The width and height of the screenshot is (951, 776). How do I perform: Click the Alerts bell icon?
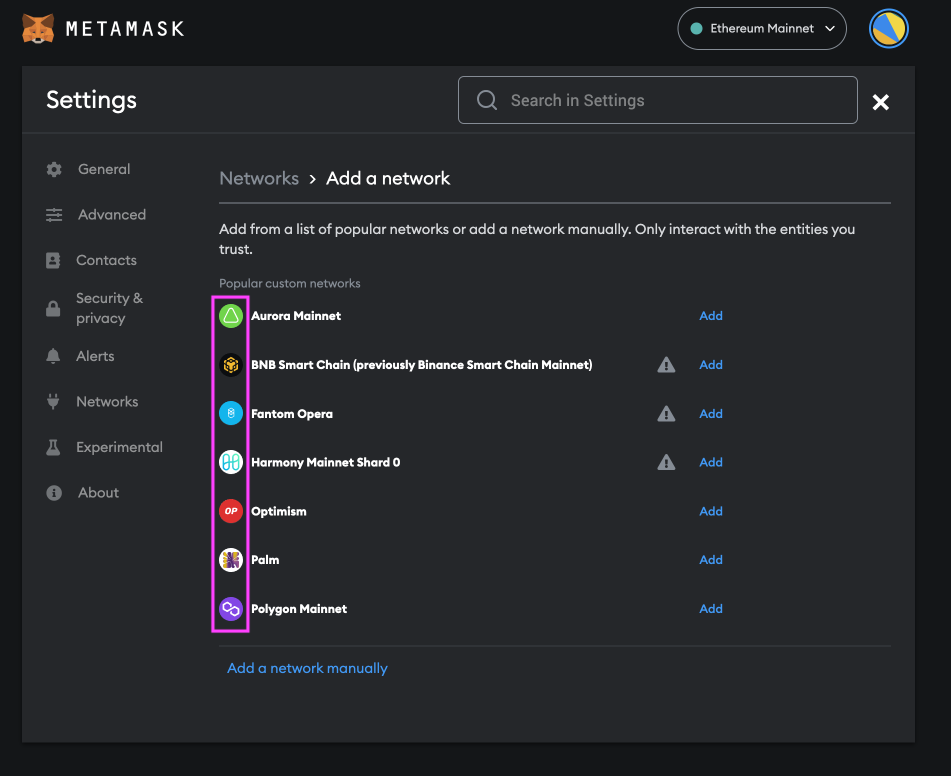click(53, 356)
